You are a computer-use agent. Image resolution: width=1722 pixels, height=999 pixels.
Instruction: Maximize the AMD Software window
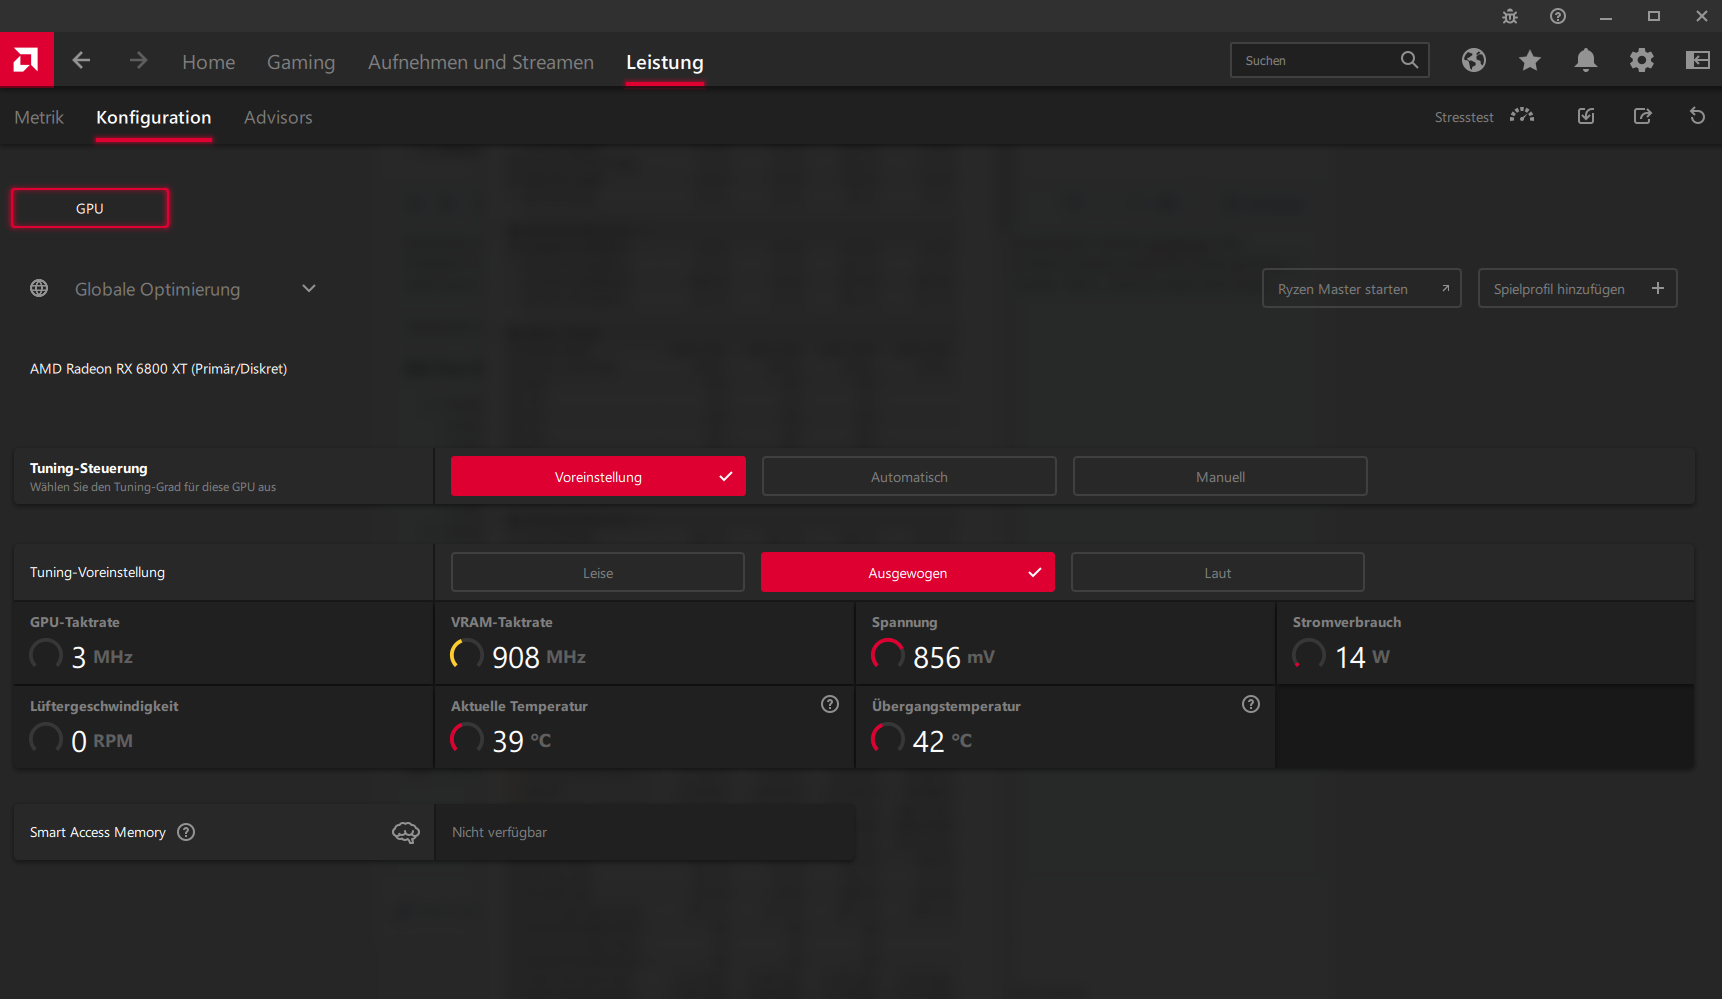tap(1654, 16)
